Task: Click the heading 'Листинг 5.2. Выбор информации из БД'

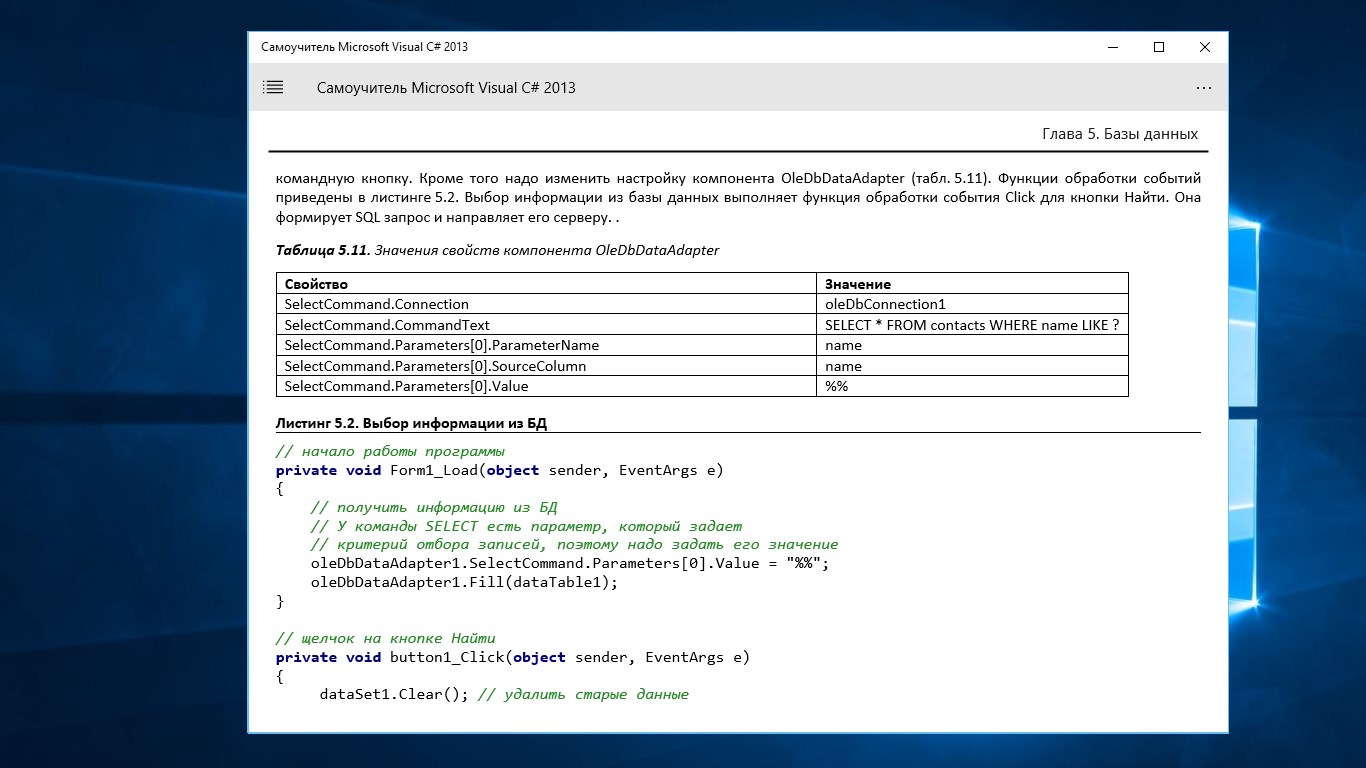Action: [411, 423]
